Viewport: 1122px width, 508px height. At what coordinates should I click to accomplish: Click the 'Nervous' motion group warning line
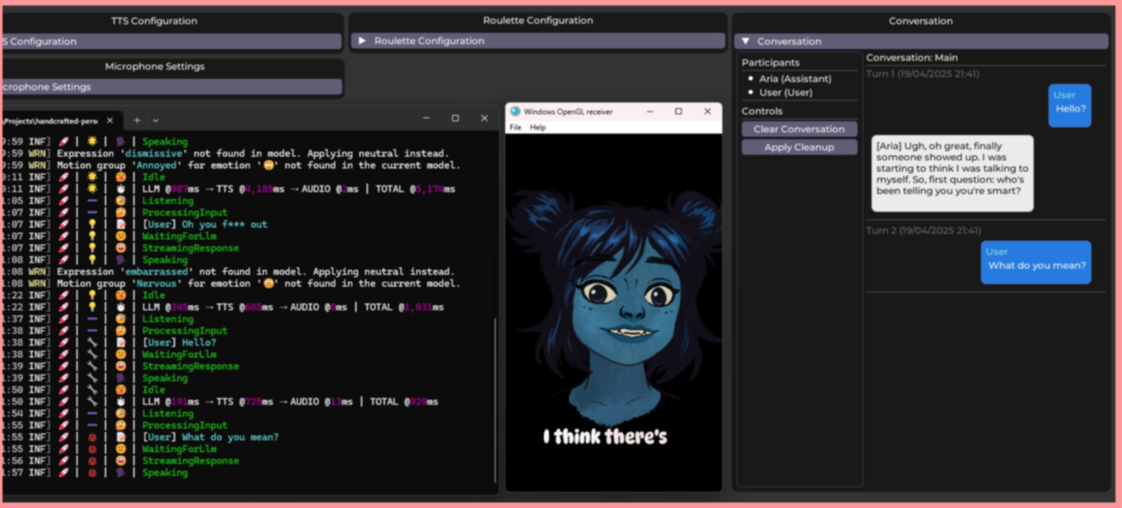[230, 284]
